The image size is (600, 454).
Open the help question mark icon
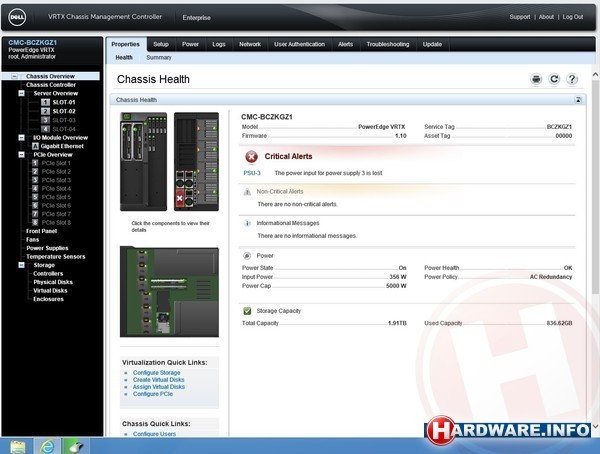pyautogui.click(x=572, y=79)
